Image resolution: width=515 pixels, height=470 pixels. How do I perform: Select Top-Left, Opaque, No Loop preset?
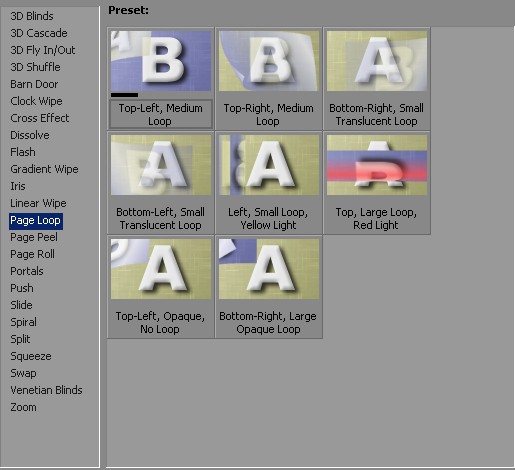coord(161,287)
